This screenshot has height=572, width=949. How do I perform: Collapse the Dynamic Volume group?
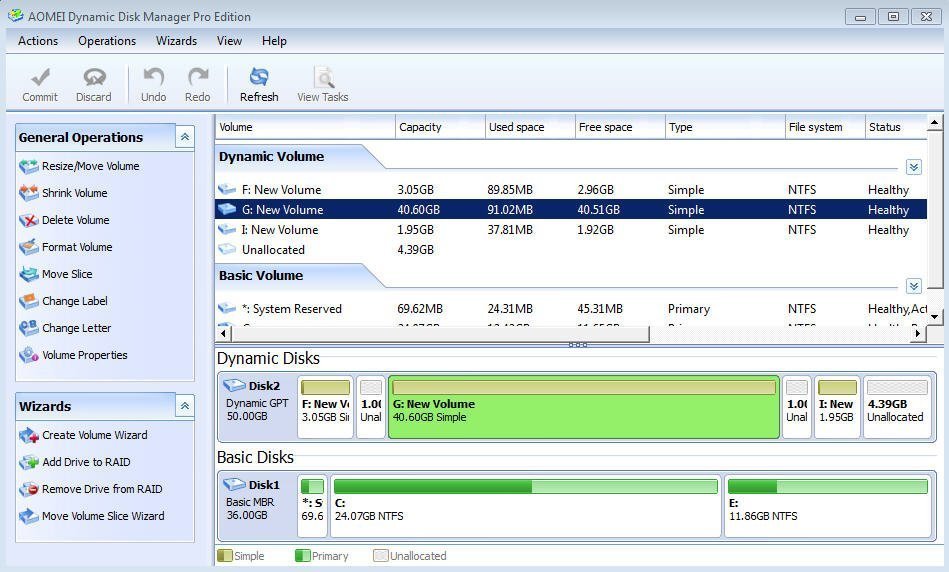tap(914, 167)
